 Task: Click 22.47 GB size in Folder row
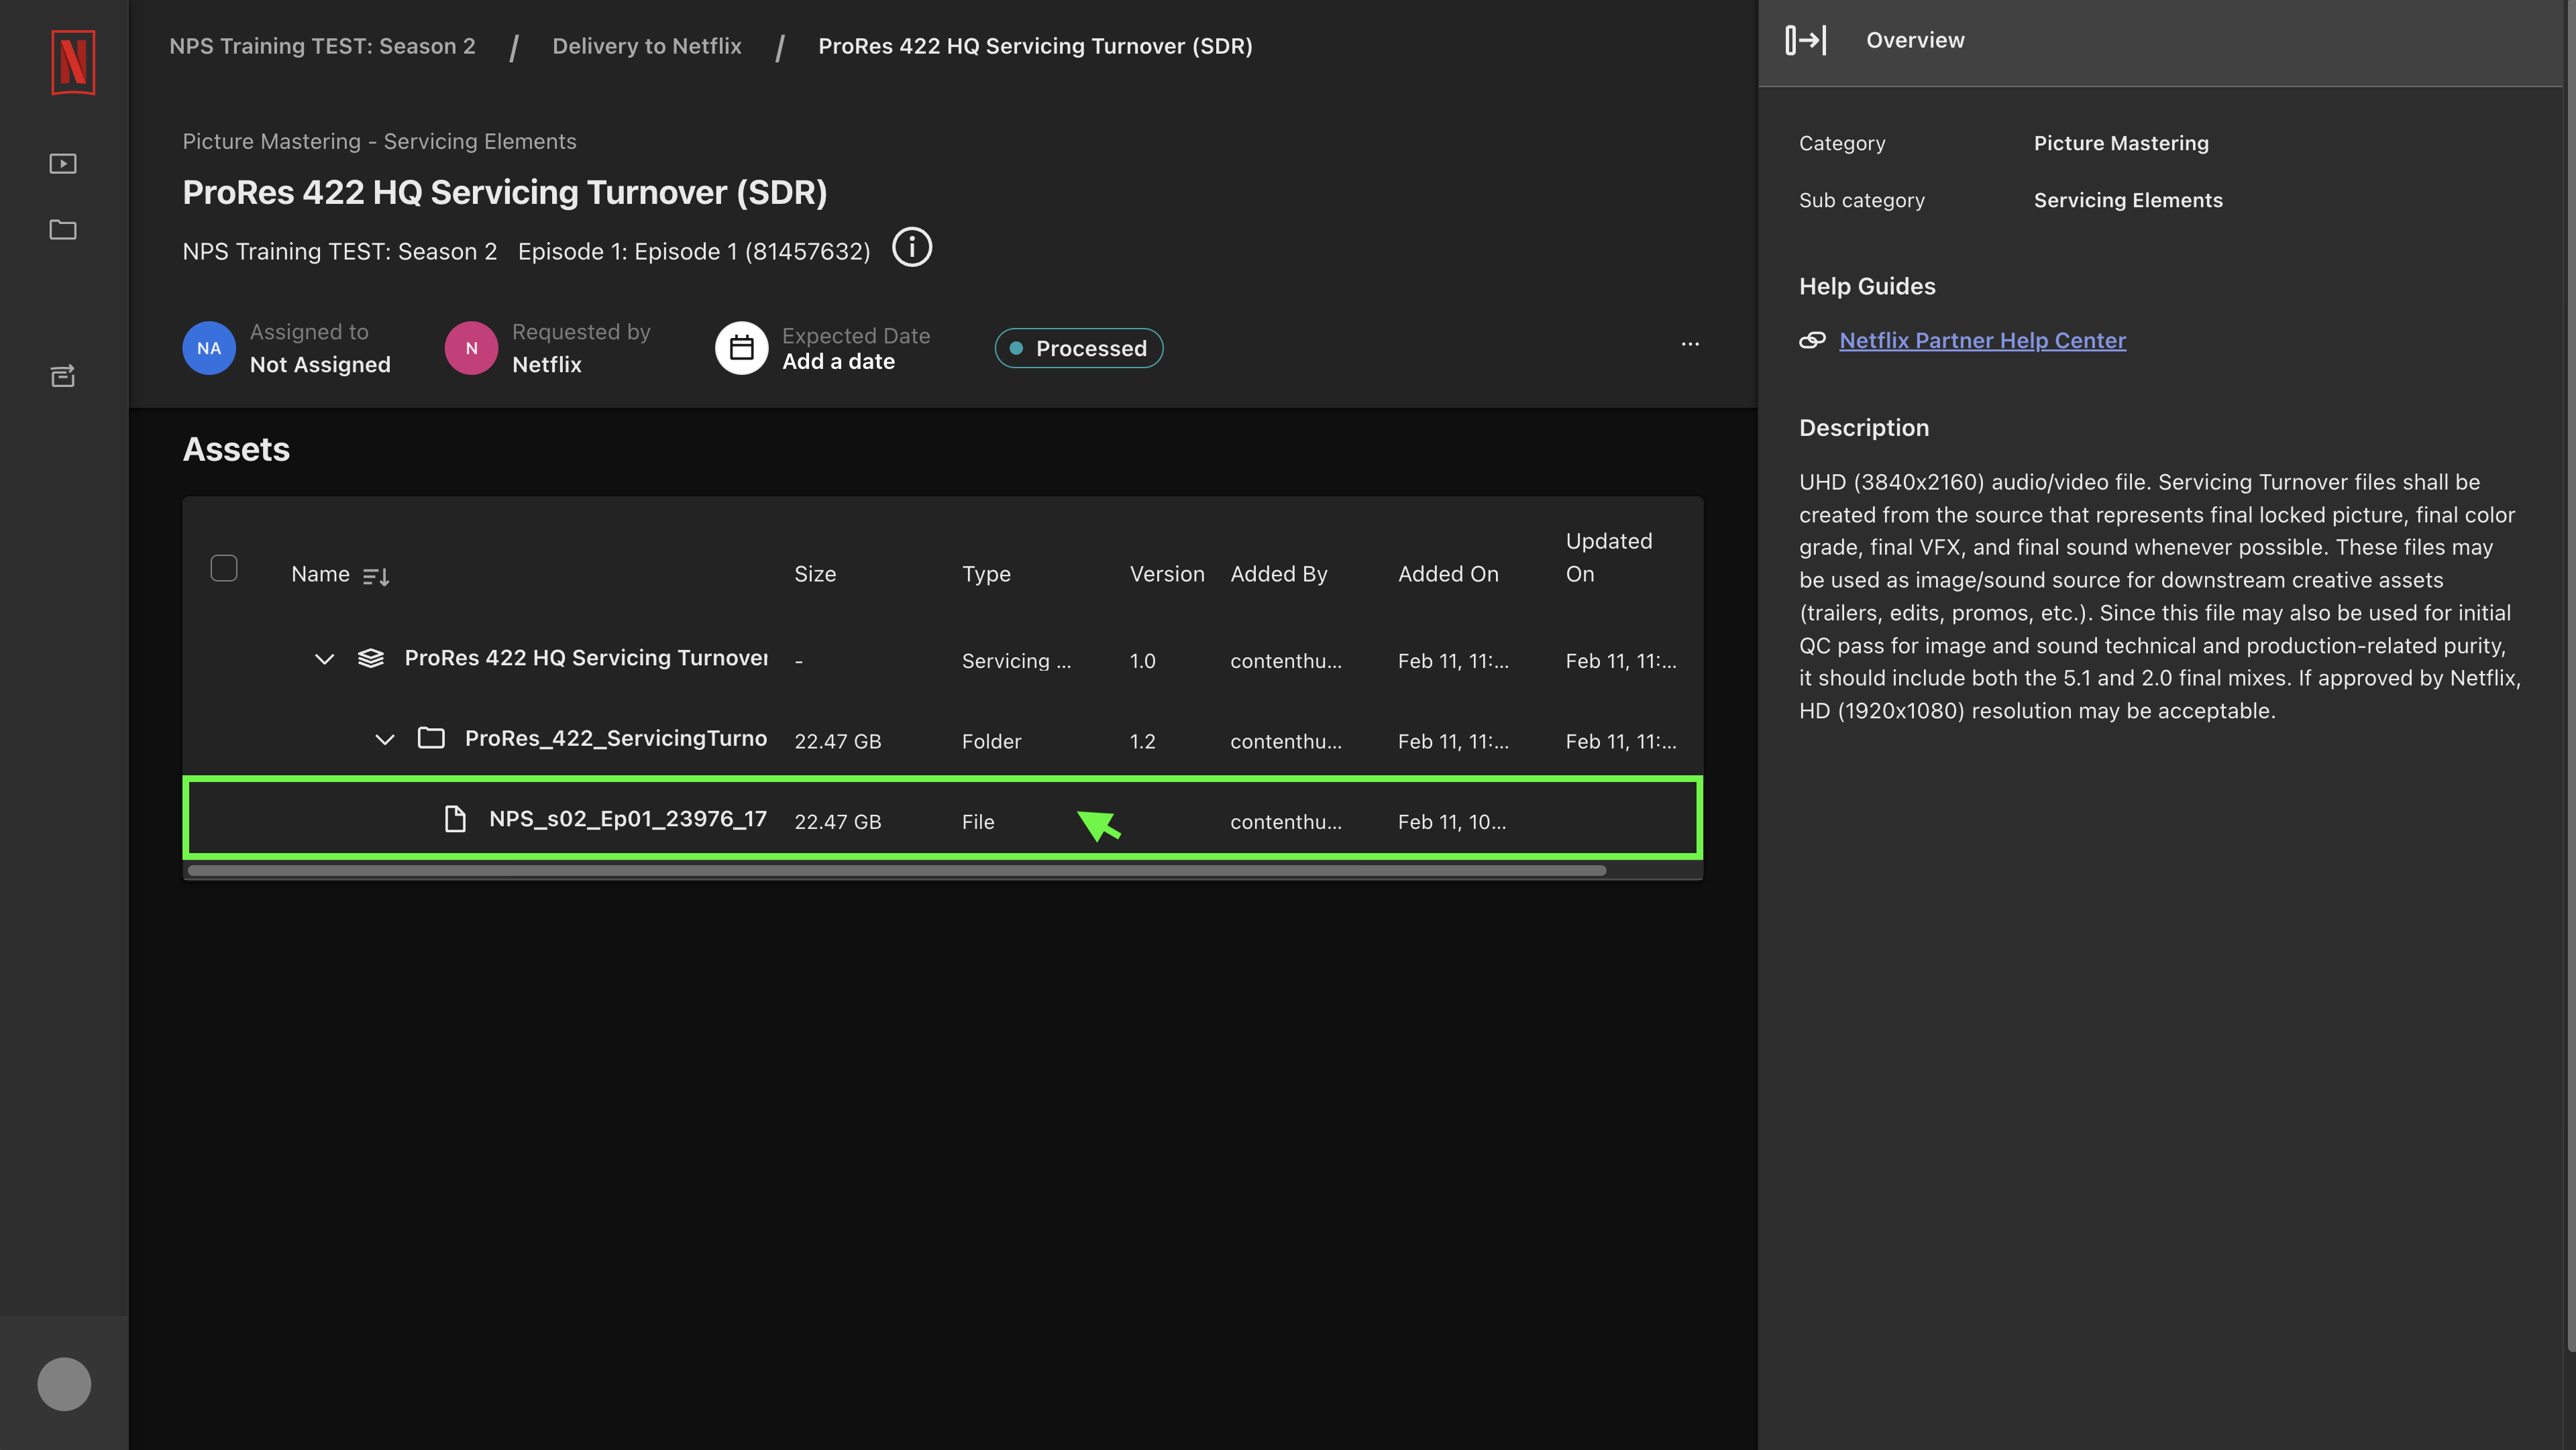(x=838, y=741)
